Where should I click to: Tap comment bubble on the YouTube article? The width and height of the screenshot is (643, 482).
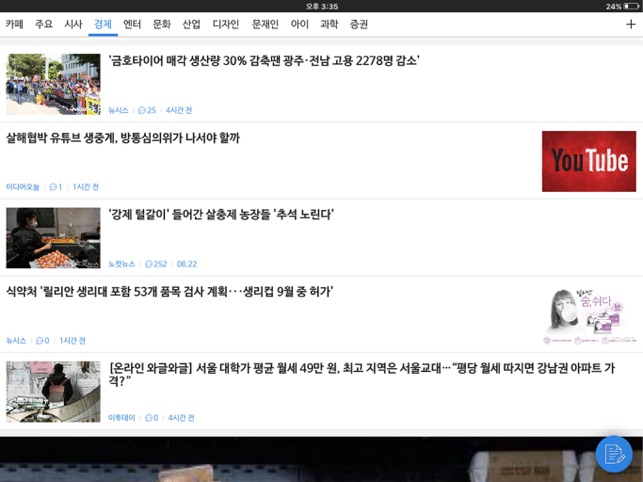[53, 187]
